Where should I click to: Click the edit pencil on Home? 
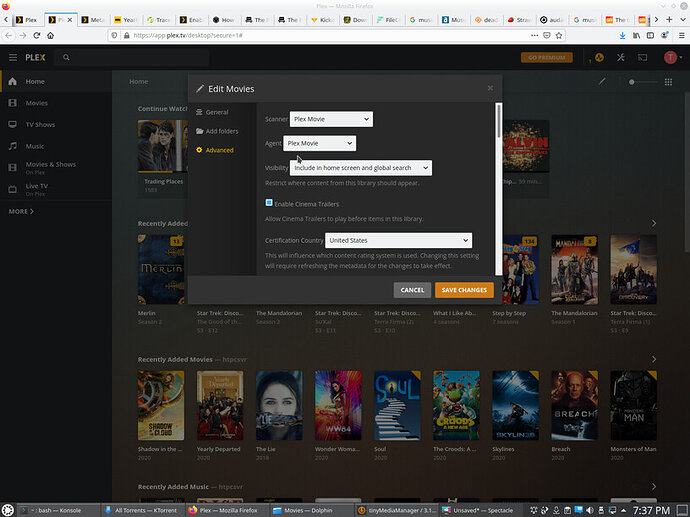pyautogui.click(x=602, y=82)
